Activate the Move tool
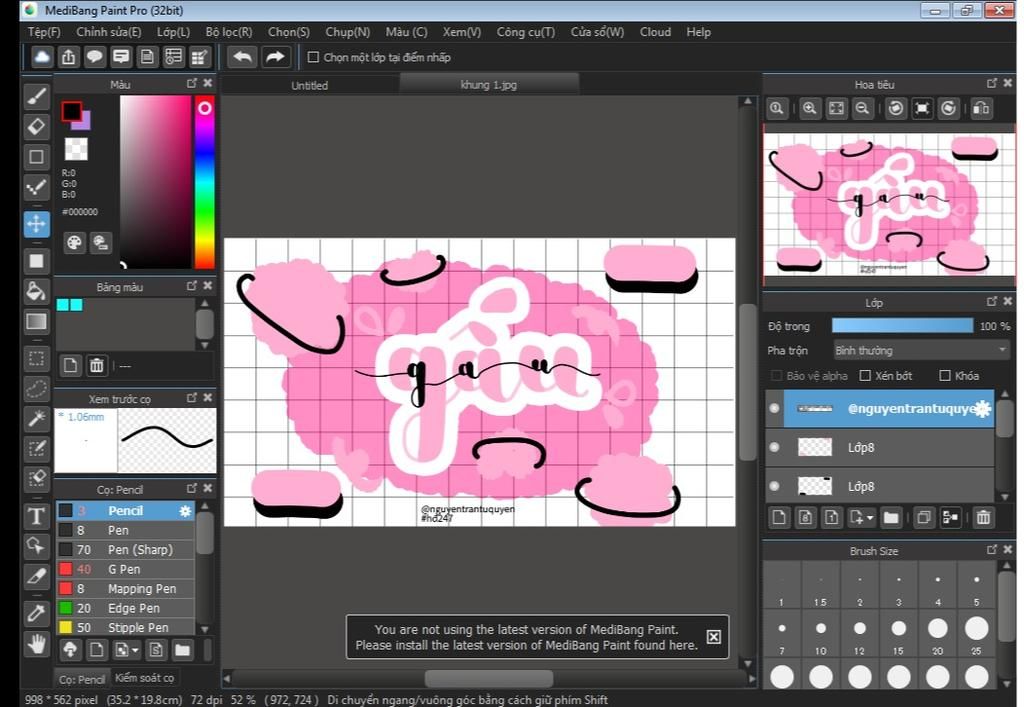Screen dimensions: 1024x707 tap(37, 224)
